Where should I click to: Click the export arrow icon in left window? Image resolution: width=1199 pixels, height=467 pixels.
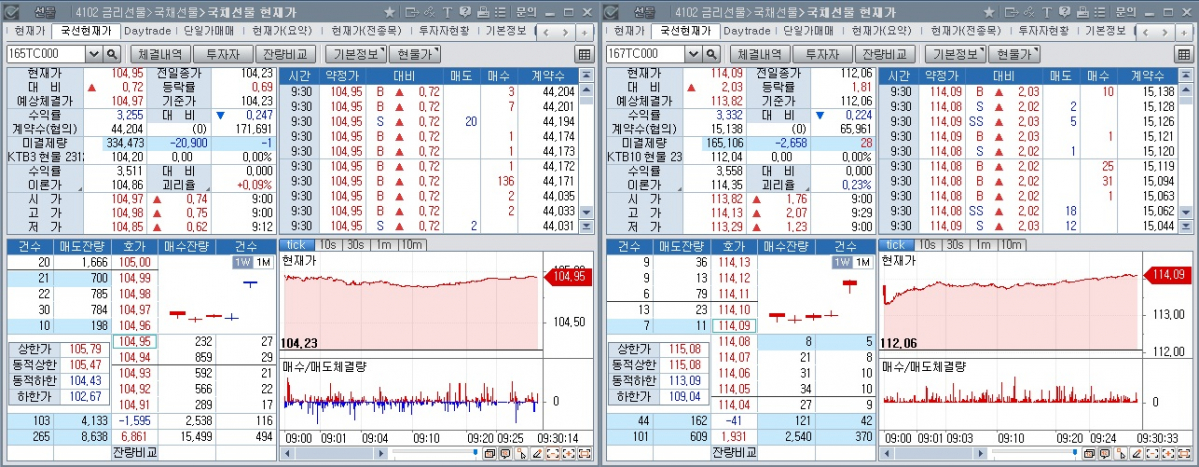pyautogui.click(x=411, y=12)
